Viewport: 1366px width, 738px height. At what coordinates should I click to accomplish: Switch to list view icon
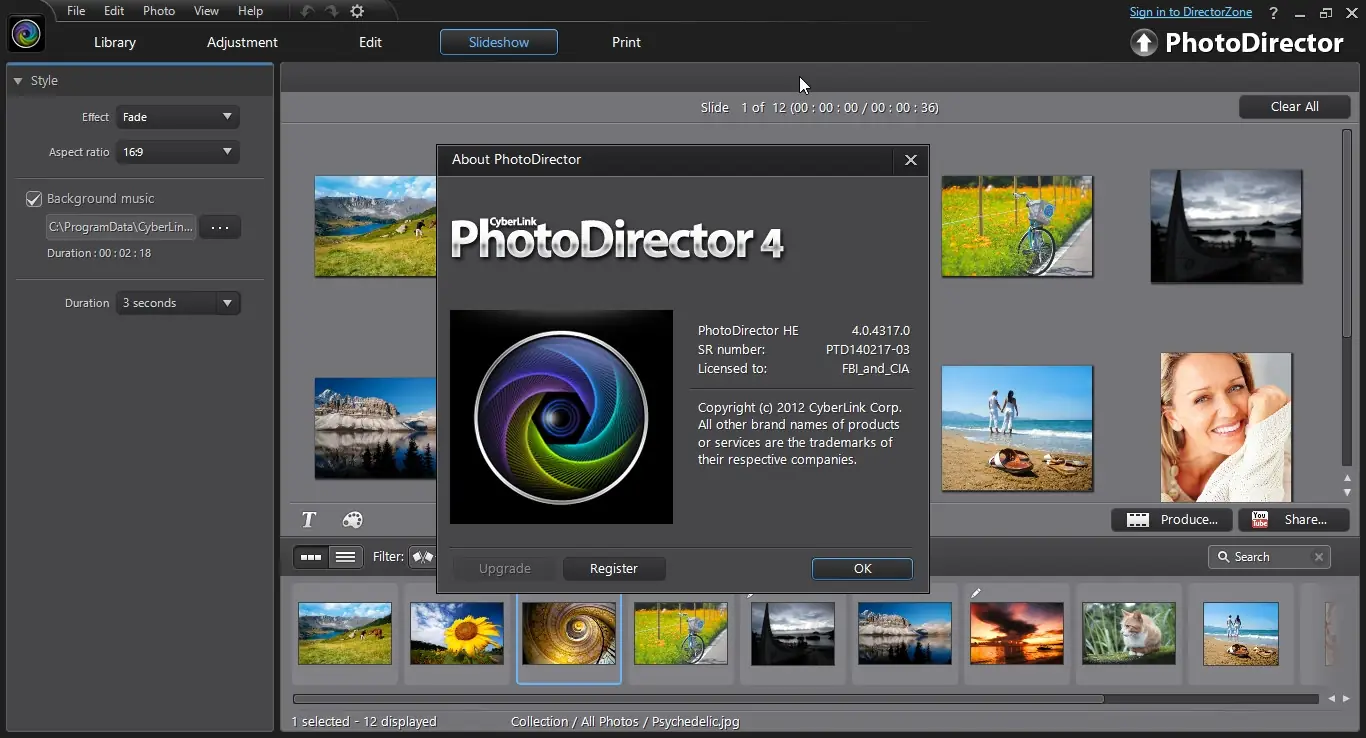[345, 557]
